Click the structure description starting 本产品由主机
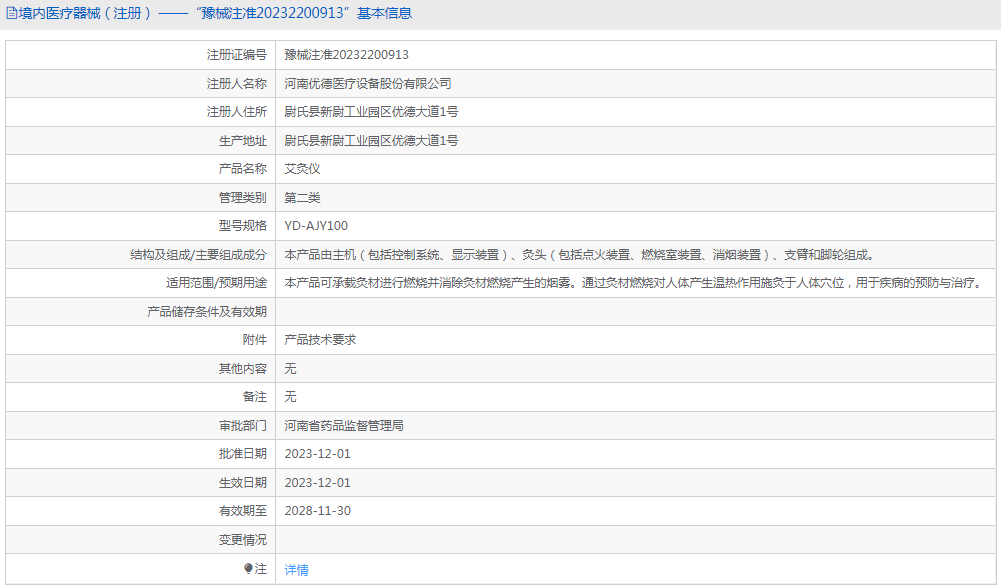This screenshot has width=1001, height=587. (x=580, y=255)
